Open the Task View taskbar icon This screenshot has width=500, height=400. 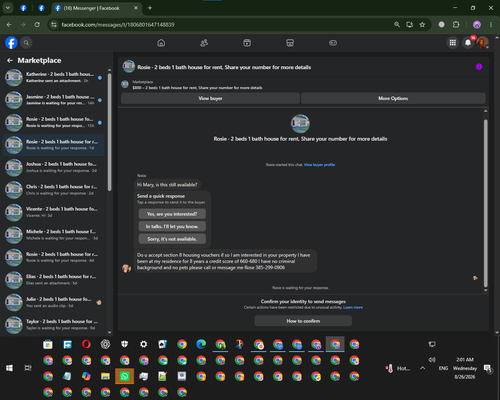coord(28,368)
